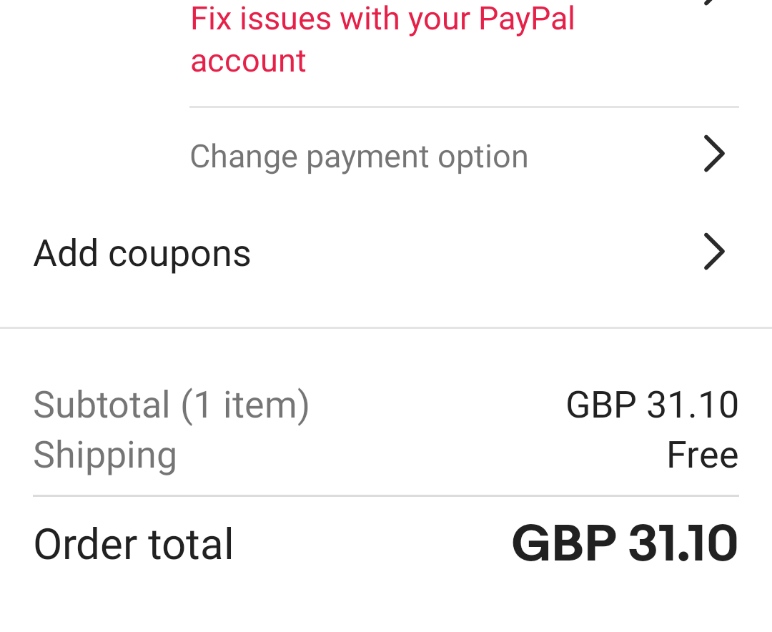
Task: Tap the subtotal amount GBP 31.10
Action: coord(652,405)
